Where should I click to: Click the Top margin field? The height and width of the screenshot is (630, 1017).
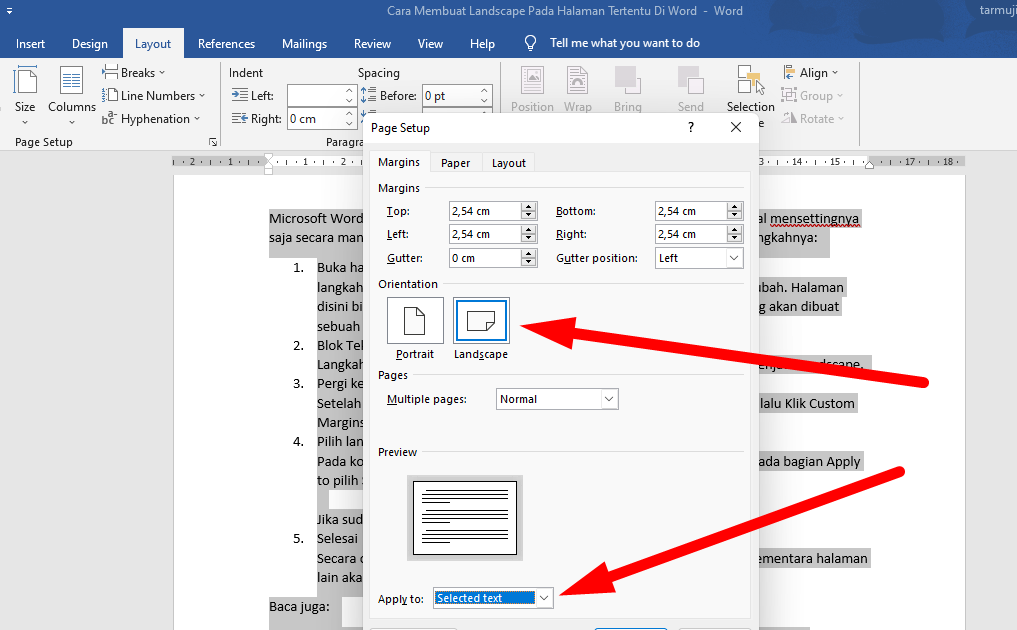click(x=485, y=211)
